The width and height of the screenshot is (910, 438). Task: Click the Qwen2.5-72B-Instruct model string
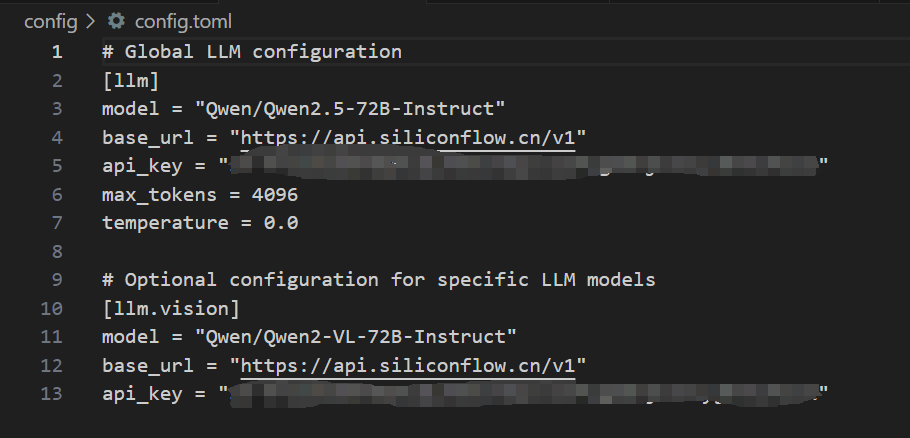coord(349,108)
